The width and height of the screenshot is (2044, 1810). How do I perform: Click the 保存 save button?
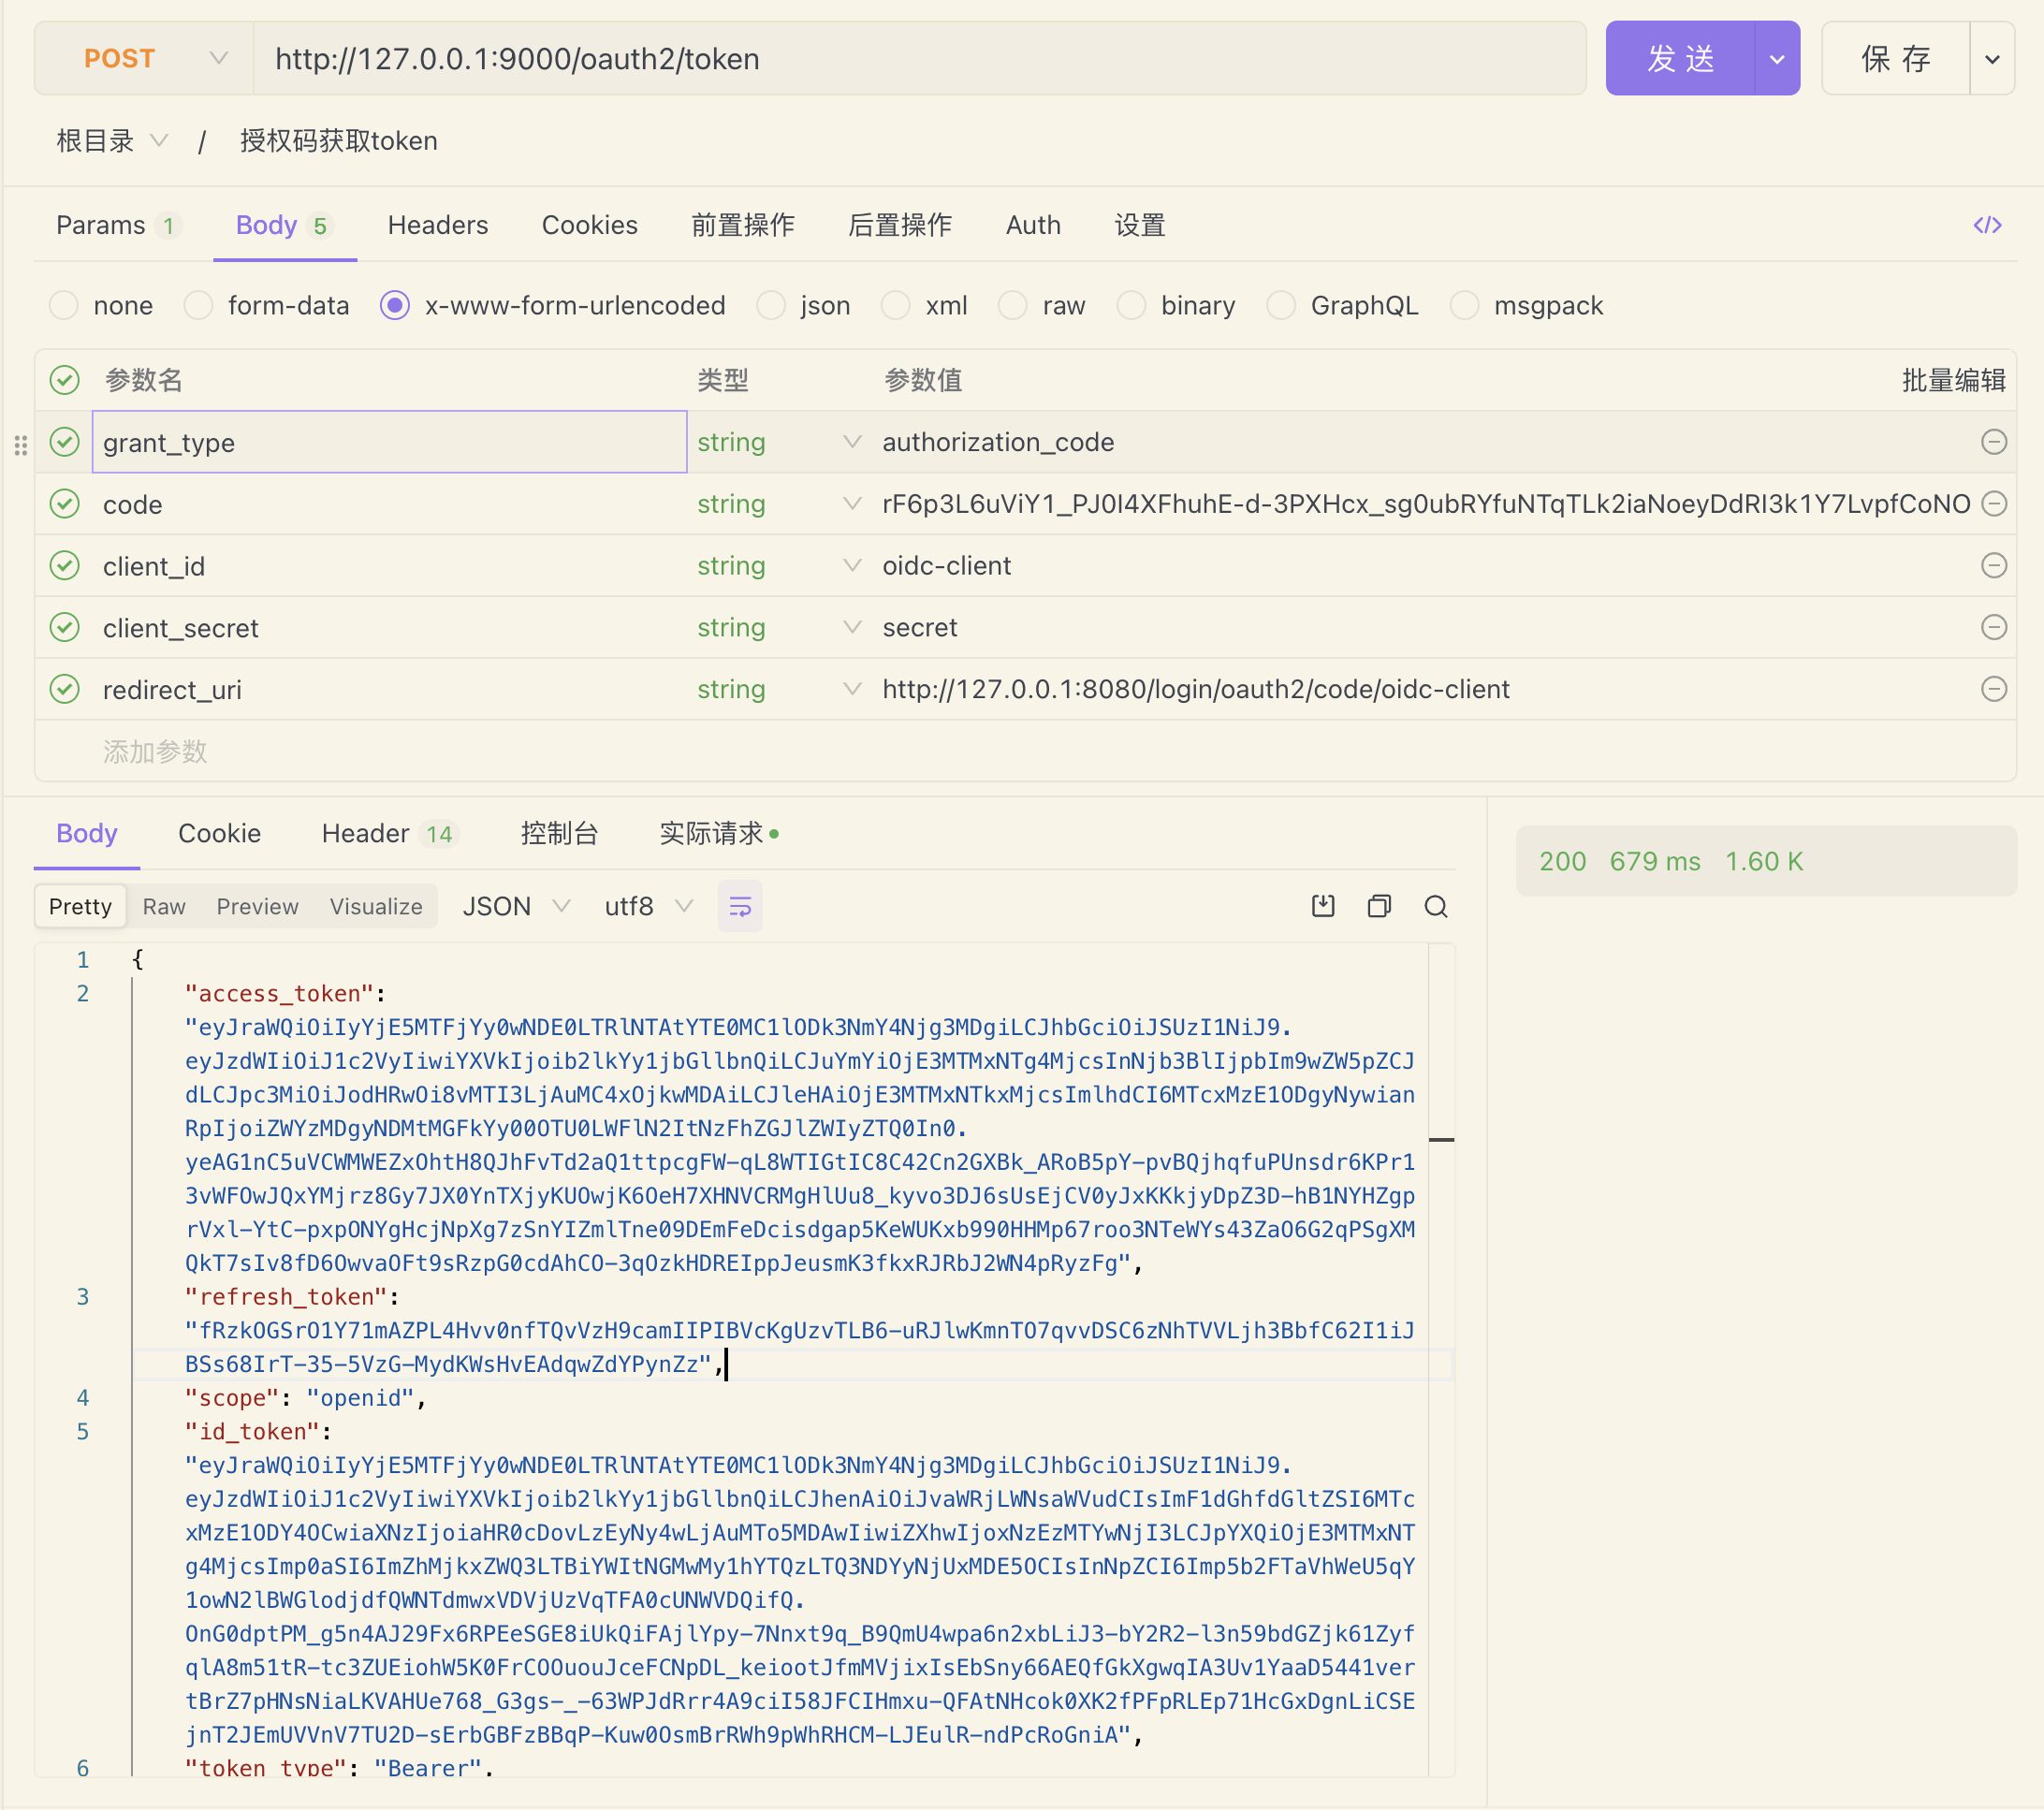pyautogui.click(x=1896, y=59)
